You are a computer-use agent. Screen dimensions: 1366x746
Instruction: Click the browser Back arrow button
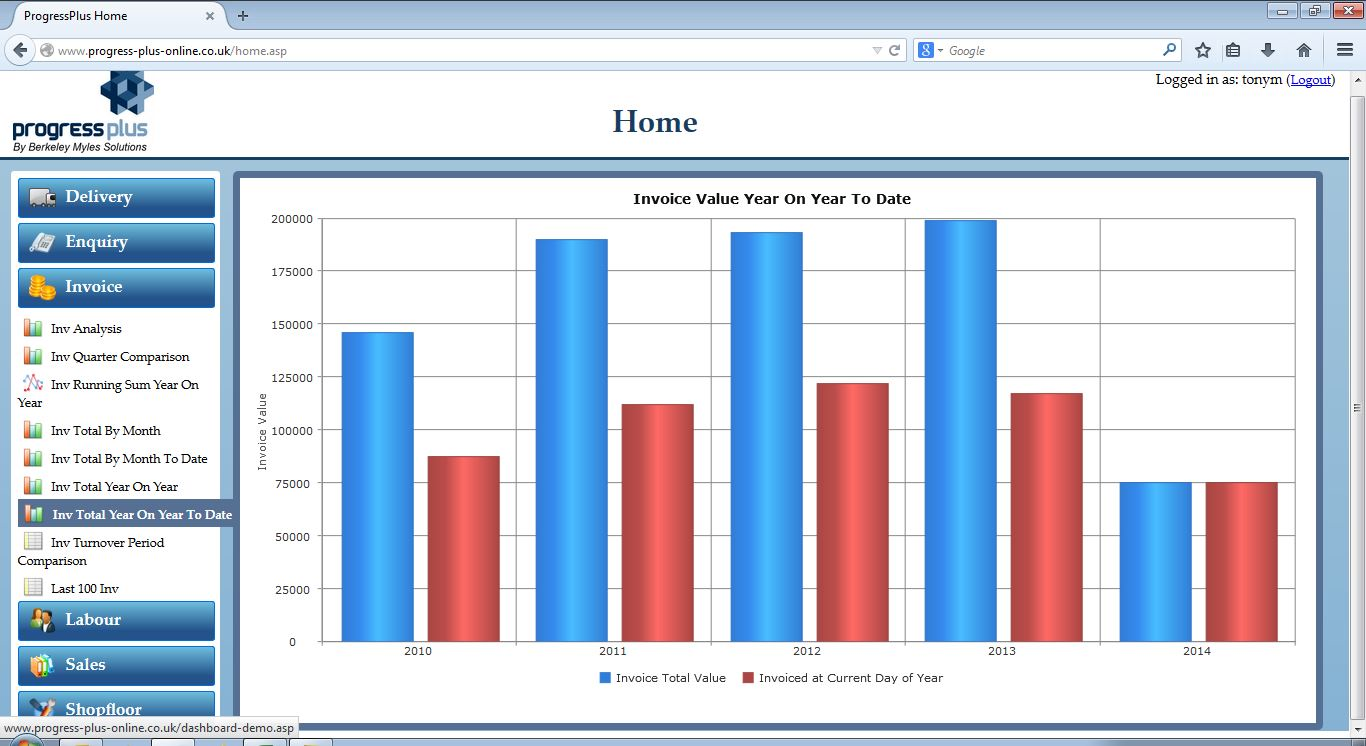point(20,50)
